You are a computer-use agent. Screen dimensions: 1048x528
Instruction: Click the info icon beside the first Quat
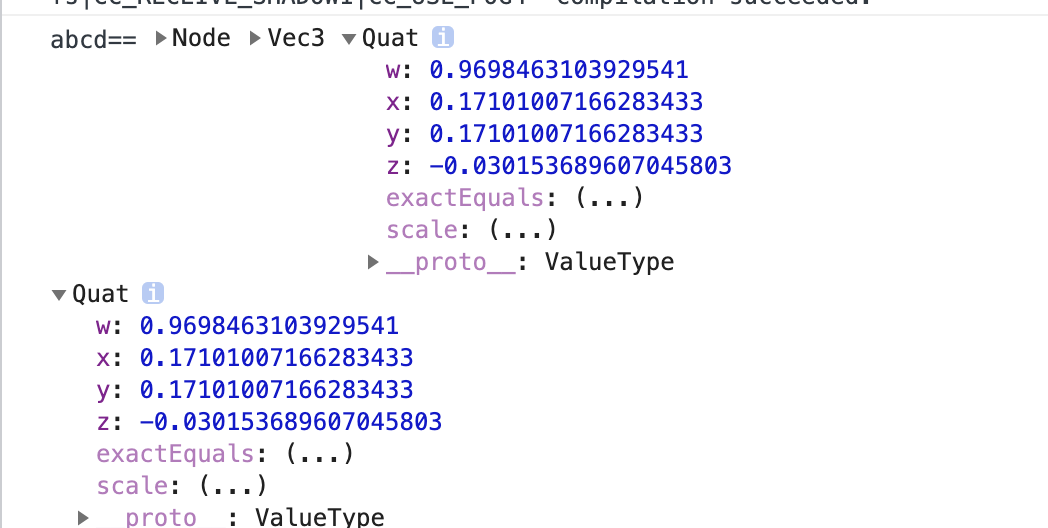point(442,39)
